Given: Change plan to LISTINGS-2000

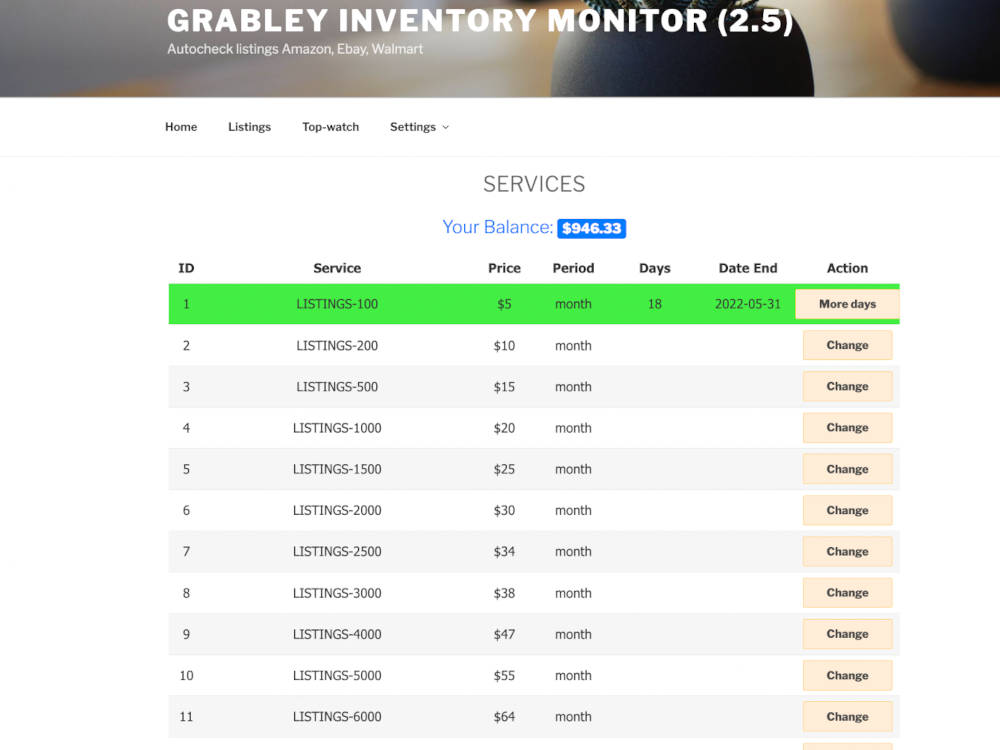Looking at the screenshot, I should tap(847, 510).
